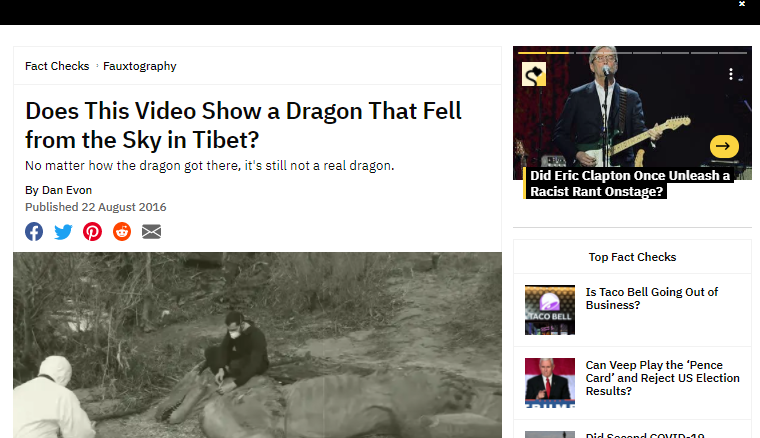This screenshot has width=760, height=438.
Task: Open author Dan Evon's page
Action: pyautogui.click(x=67, y=190)
